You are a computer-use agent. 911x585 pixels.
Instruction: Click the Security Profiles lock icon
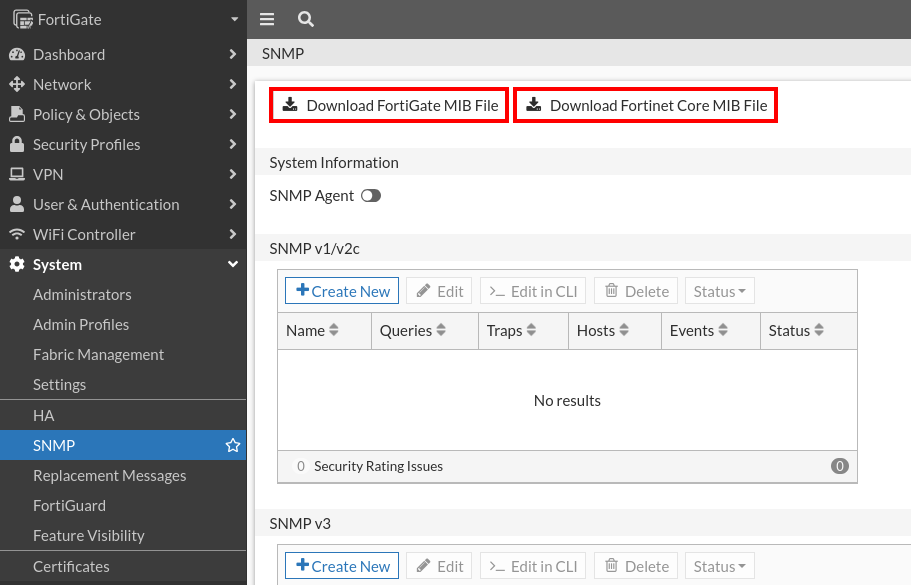coord(16,144)
